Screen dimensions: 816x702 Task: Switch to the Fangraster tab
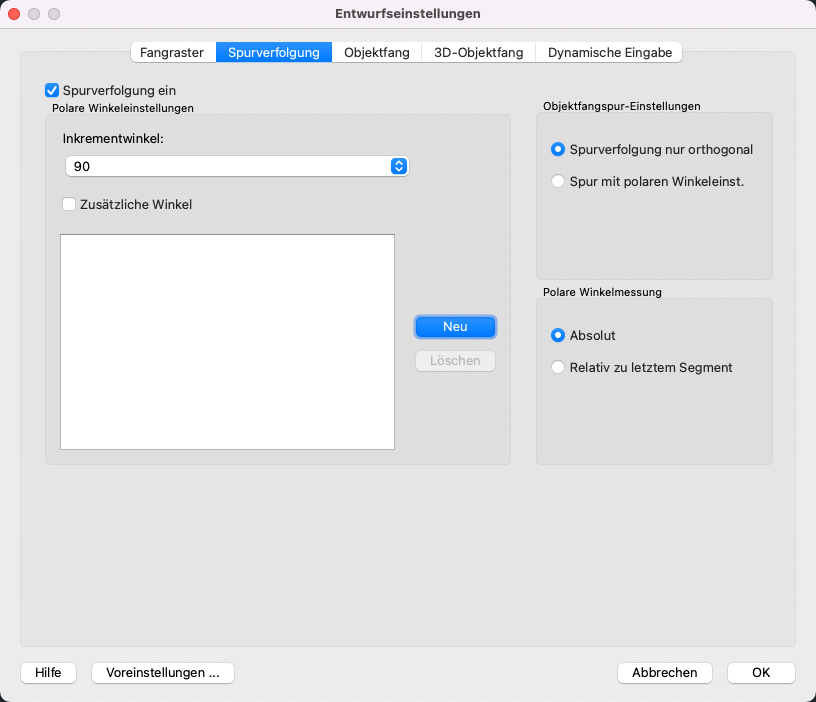coord(172,52)
